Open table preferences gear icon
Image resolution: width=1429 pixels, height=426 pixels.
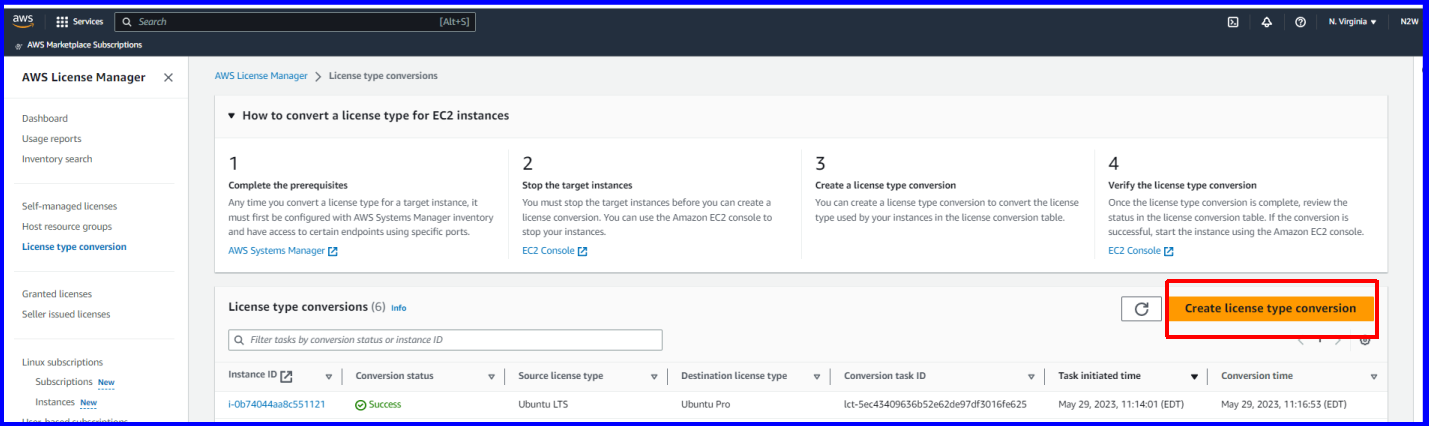(1365, 340)
